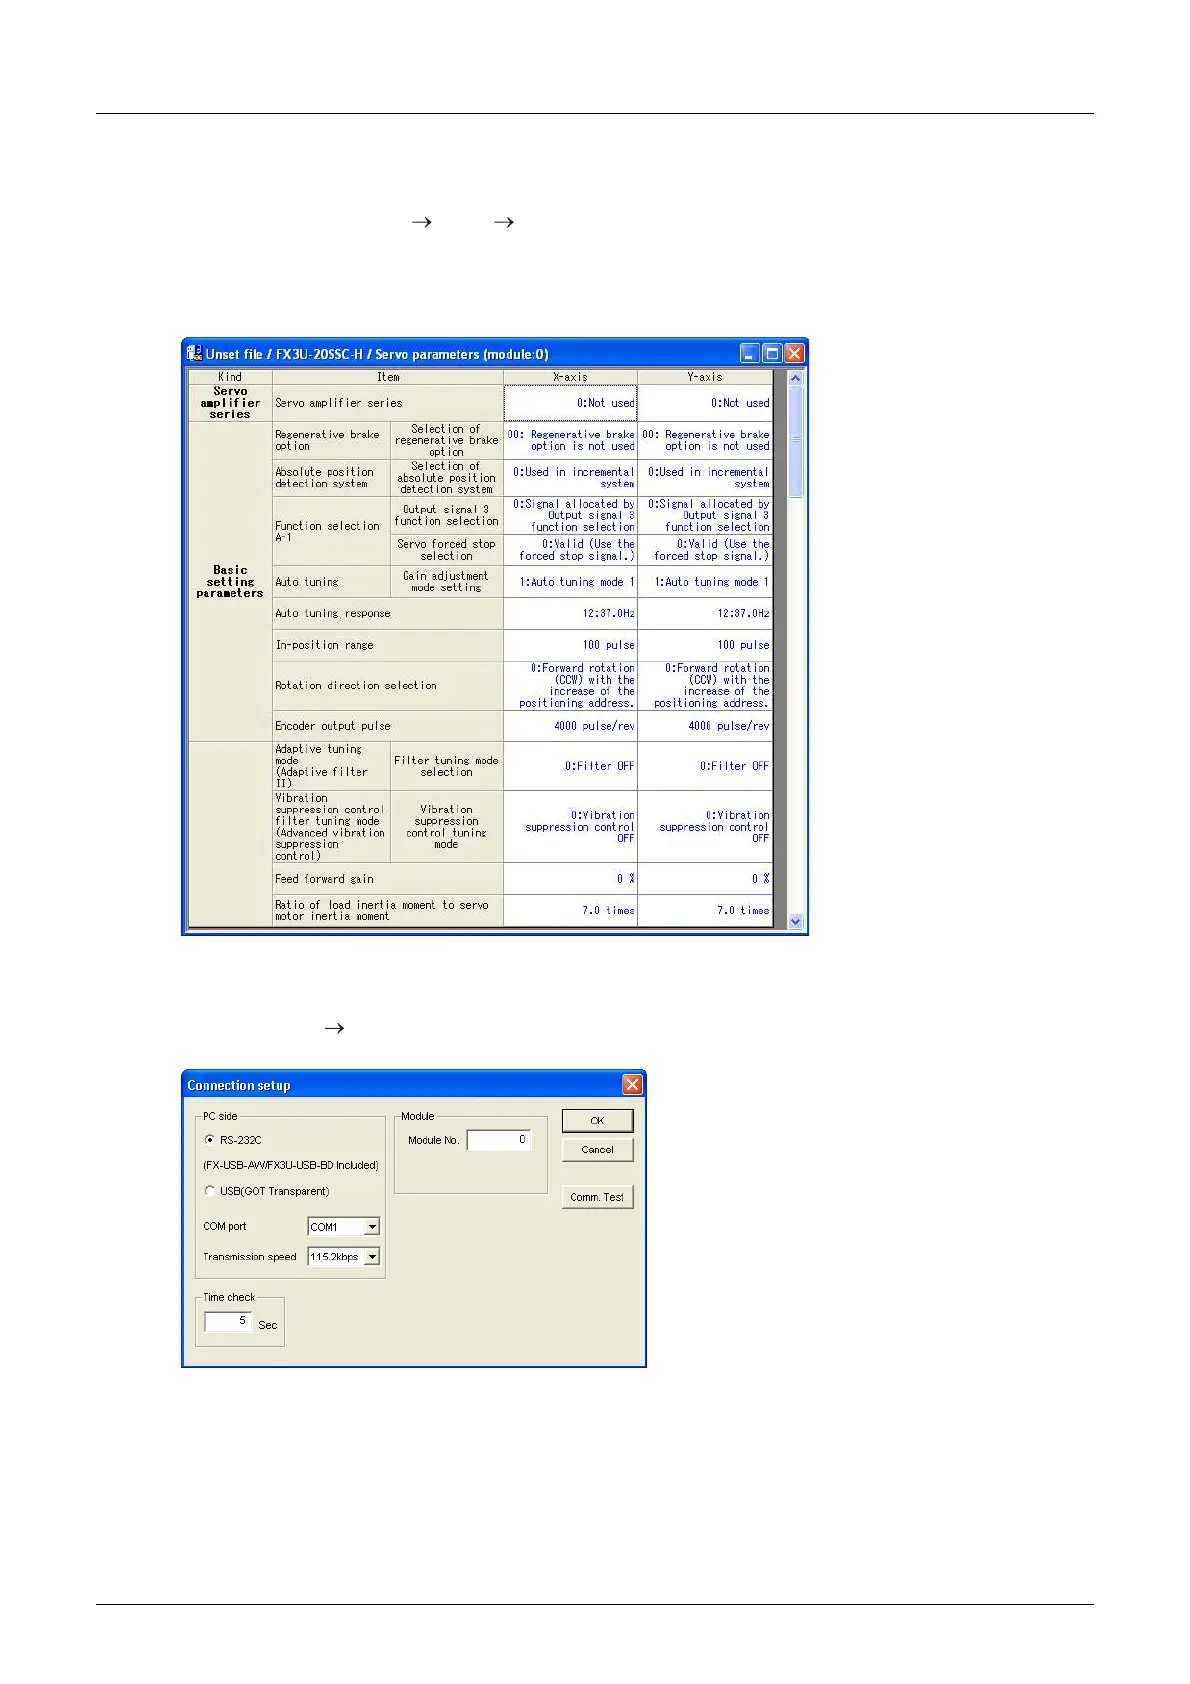Viewport: 1190px width, 1684px height.
Task: Select X-axis Auto tuning response 12:37.0Hz
Action: pos(570,614)
